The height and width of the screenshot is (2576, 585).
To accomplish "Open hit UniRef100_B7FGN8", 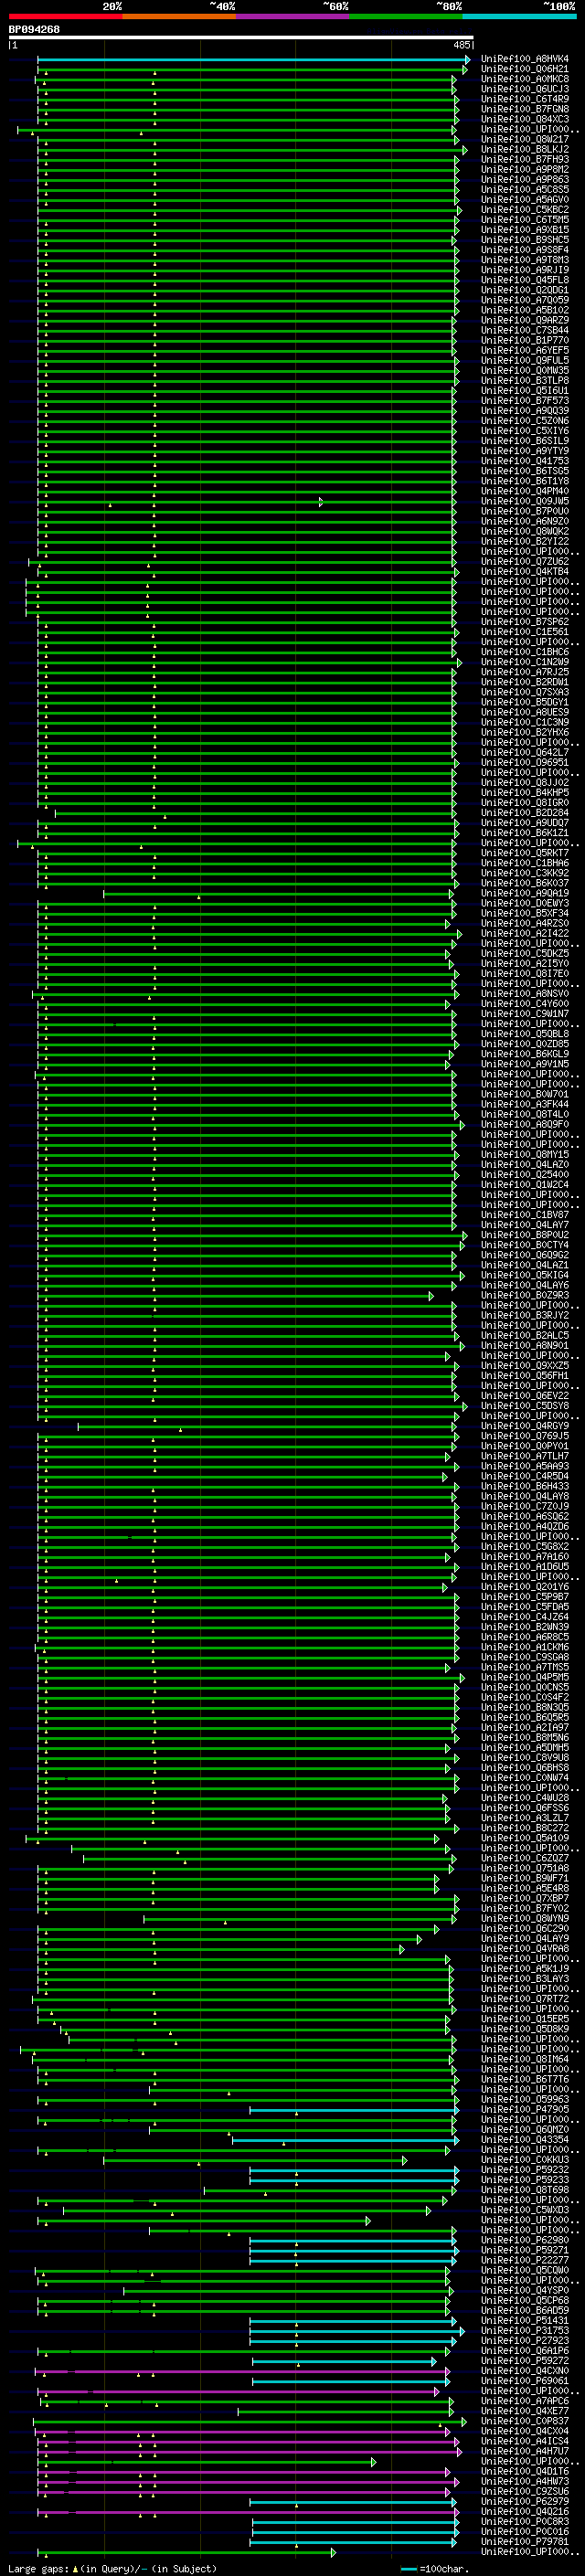I will [x=525, y=109].
